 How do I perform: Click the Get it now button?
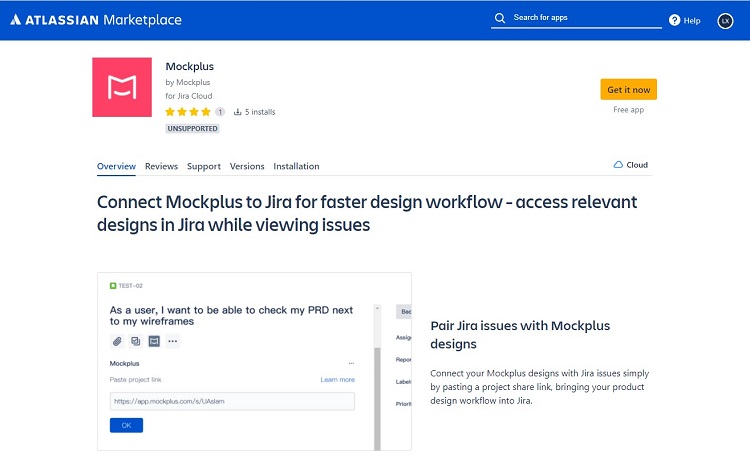pos(629,89)
